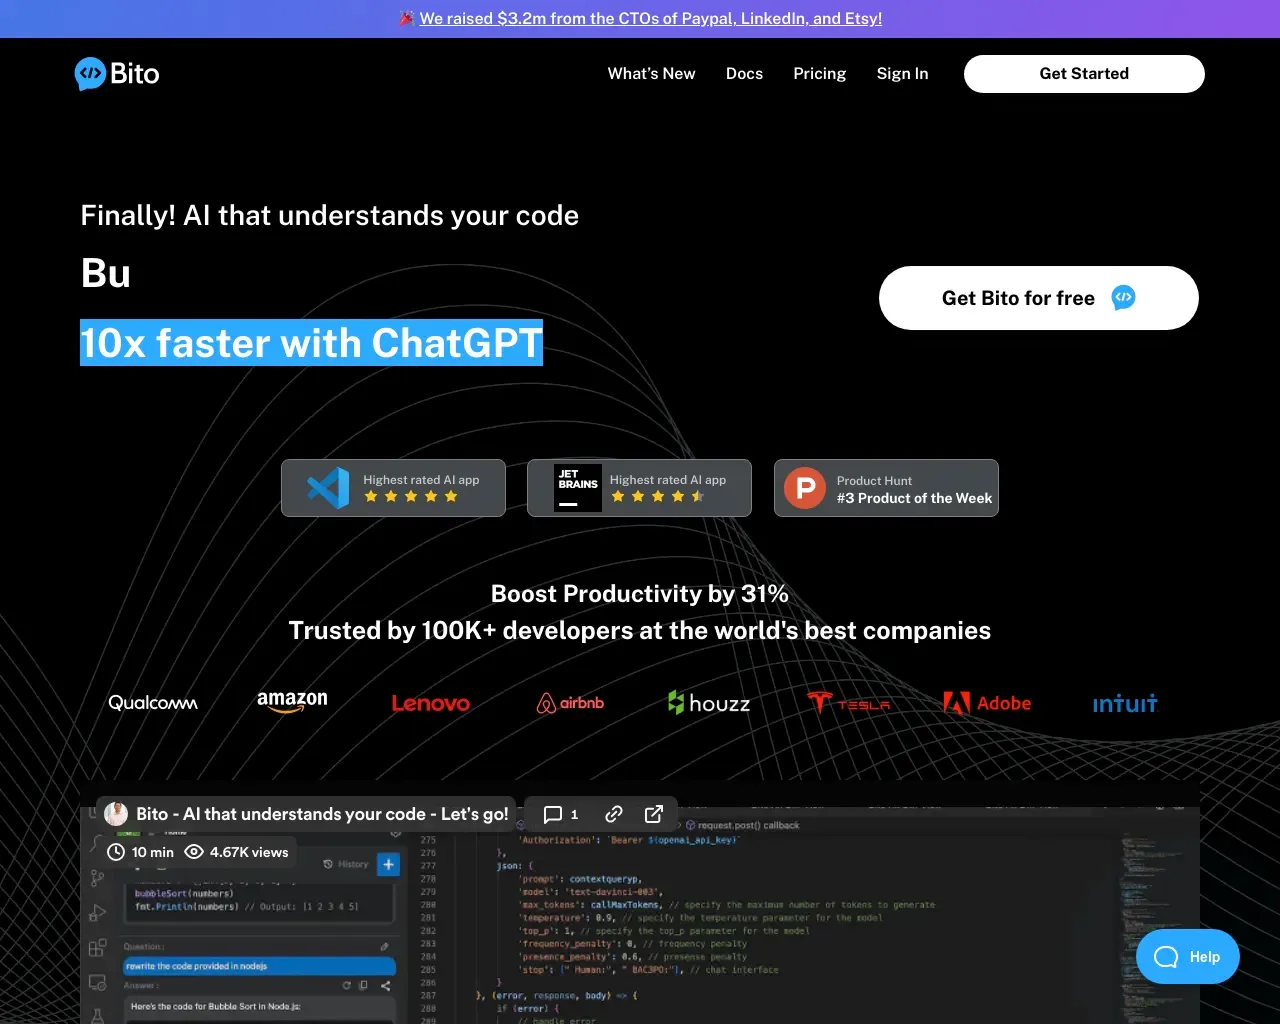Screen dimensions: 1280x1024
Task: Open the Pricing page
Action: (x=819, y=74)
